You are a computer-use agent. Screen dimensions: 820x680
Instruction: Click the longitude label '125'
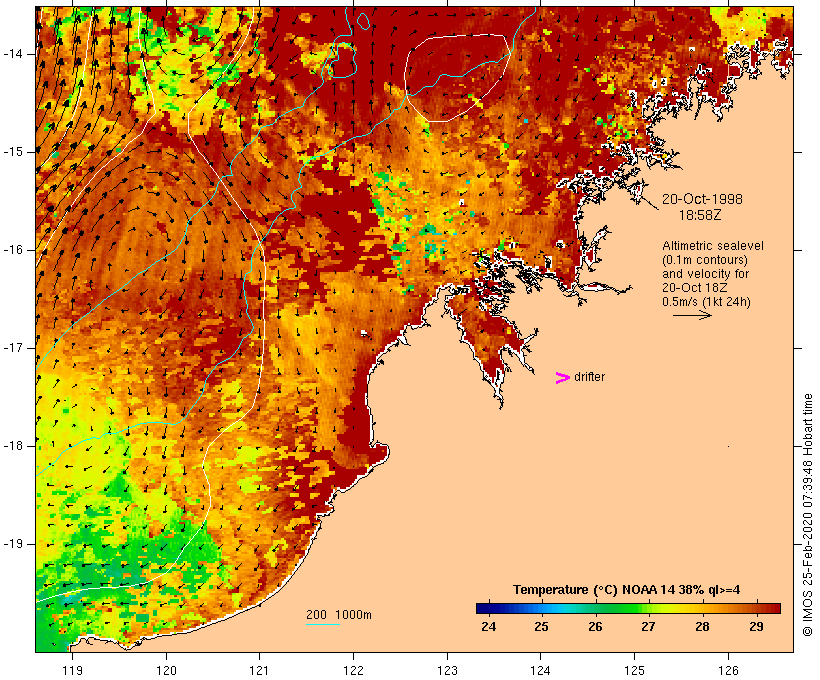click(634, 670)
